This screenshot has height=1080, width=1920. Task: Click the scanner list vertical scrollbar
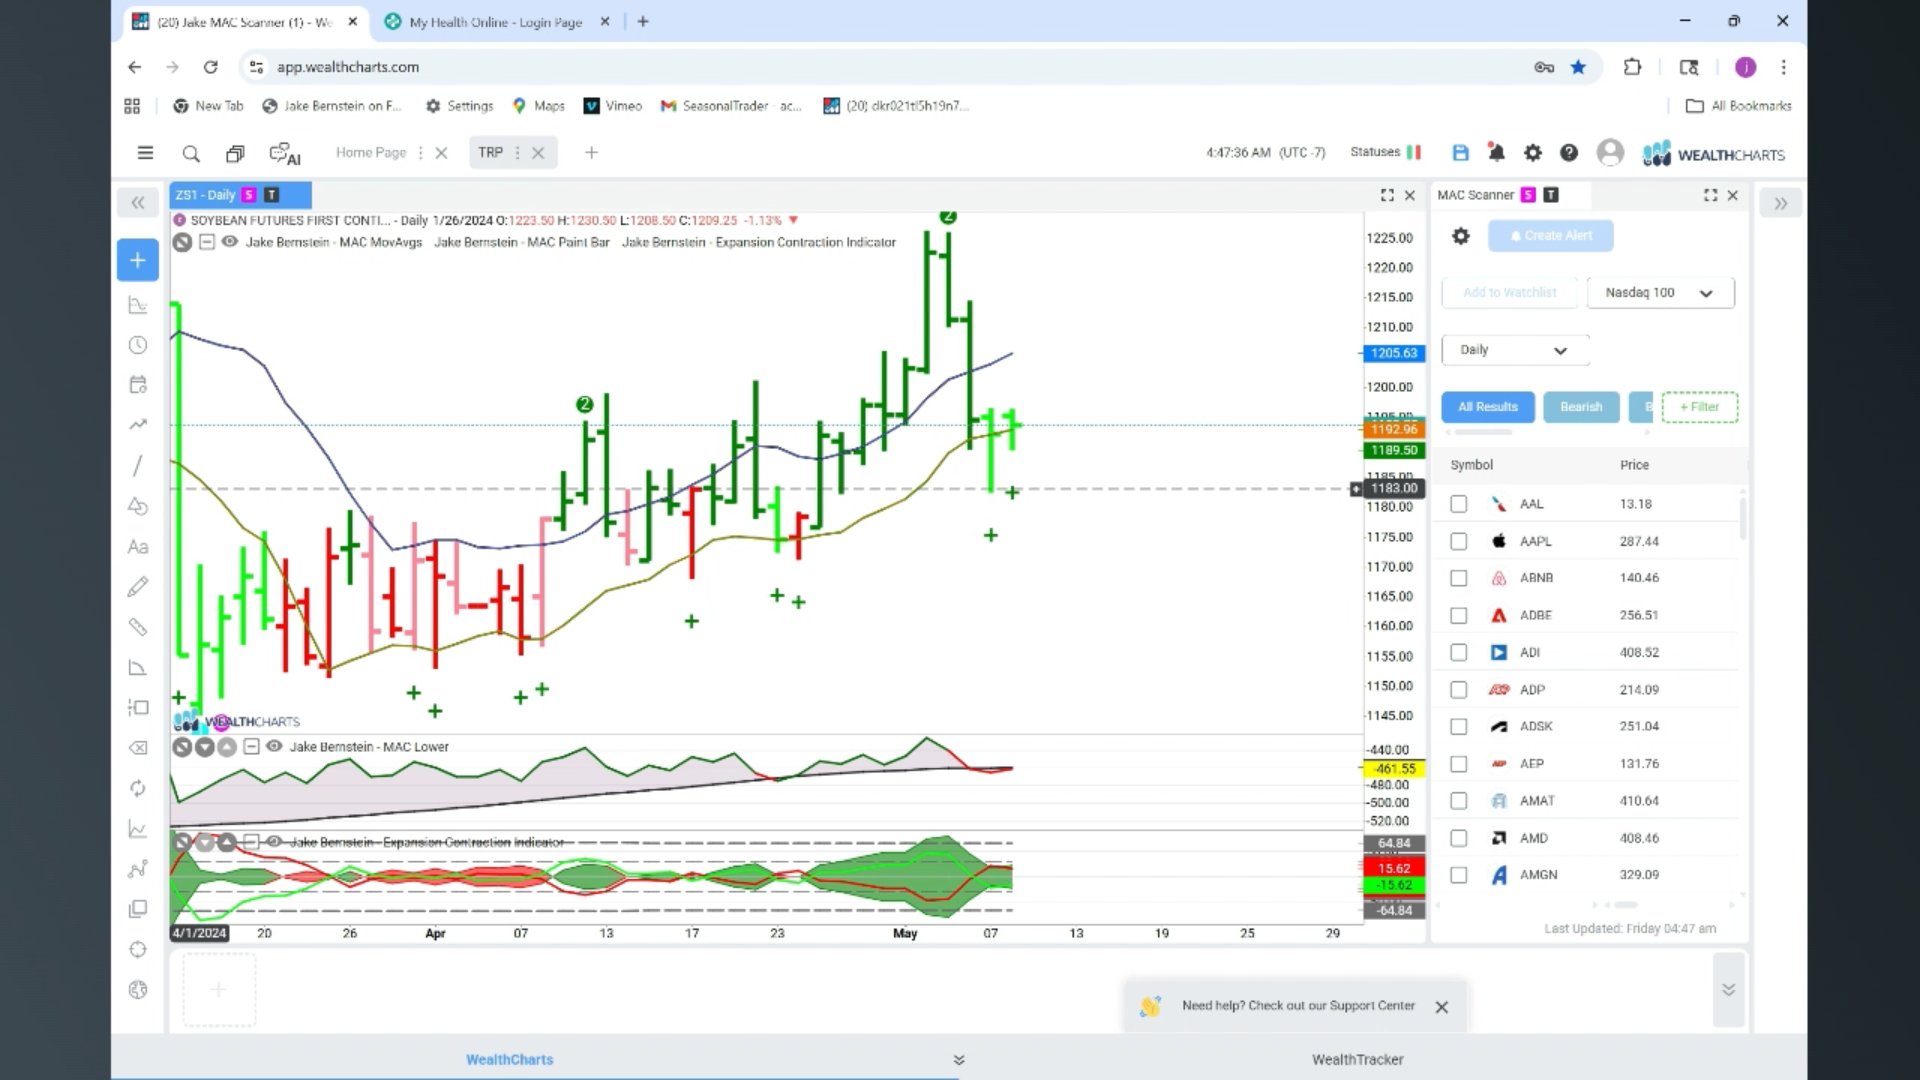tap(1743, 518)
